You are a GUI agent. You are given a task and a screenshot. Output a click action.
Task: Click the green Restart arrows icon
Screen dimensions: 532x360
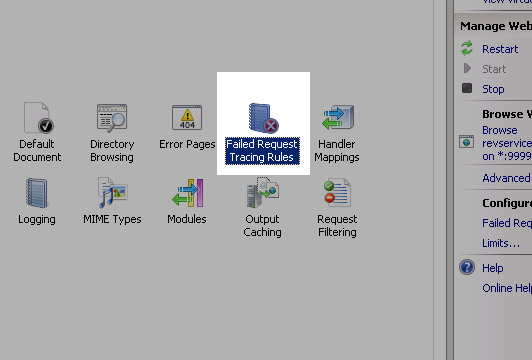tap(467, 48)
